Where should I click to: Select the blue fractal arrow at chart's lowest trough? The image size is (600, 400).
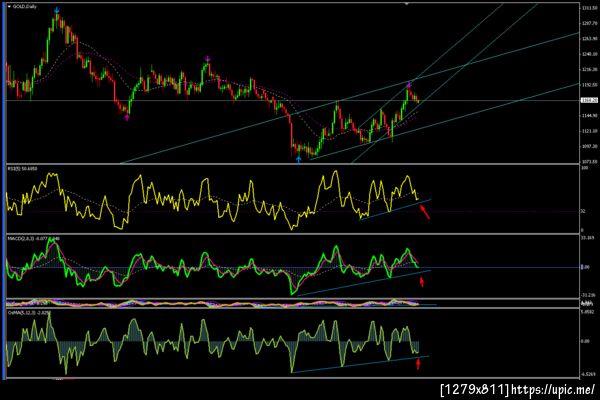tap(299, 158)
